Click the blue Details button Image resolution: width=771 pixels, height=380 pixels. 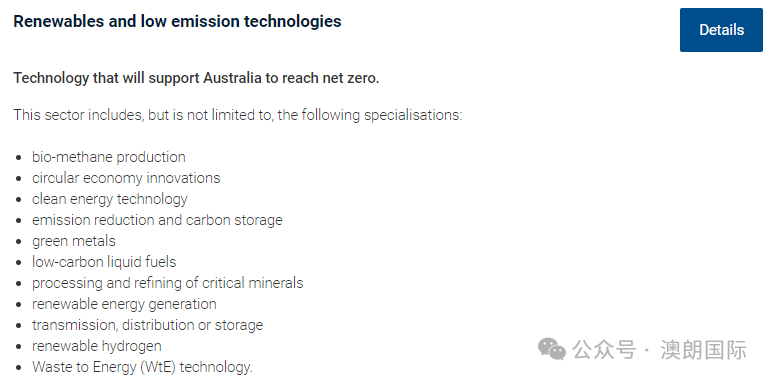(721, 30)
